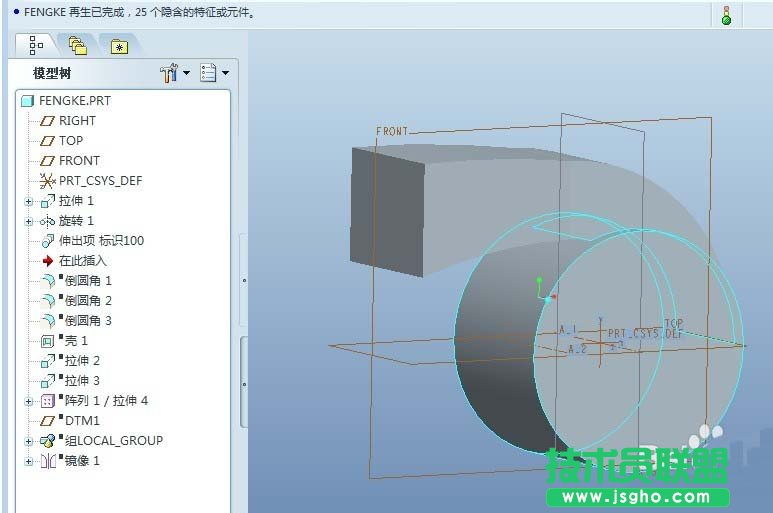Expand the dropdown arrow beside the Settings icon
This screenshot has width=773, height=513.
[186, 73]
